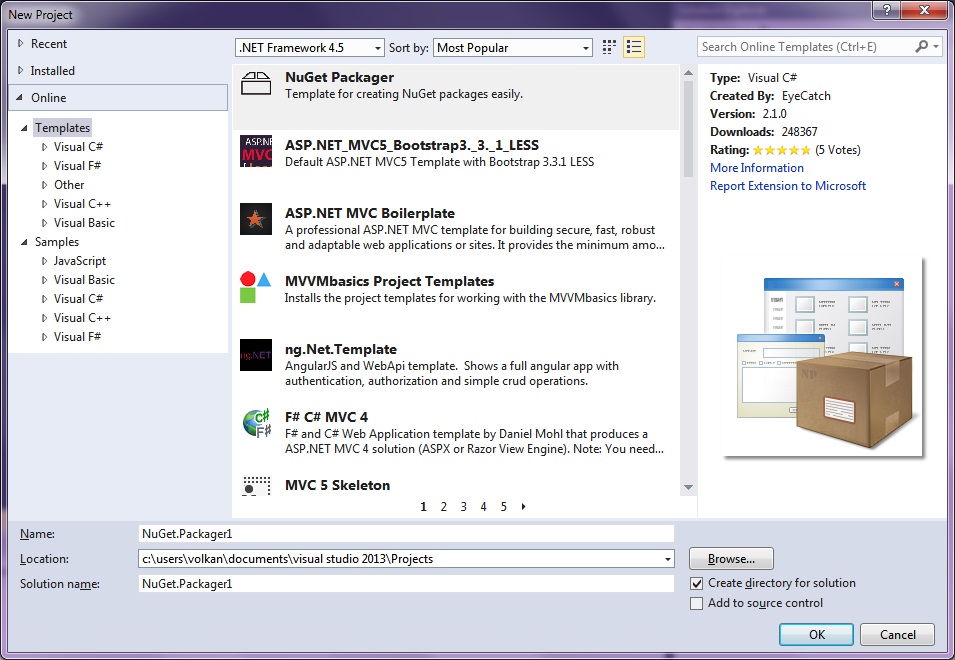This screenshot has height=660, width=955.
Task: Open the More Information link
Action: [756, 167]
